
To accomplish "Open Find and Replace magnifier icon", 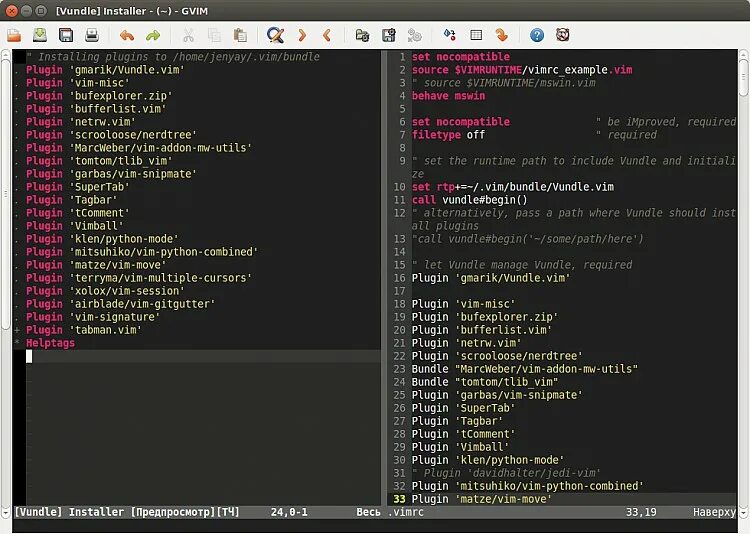I will (x=276, y=35).
